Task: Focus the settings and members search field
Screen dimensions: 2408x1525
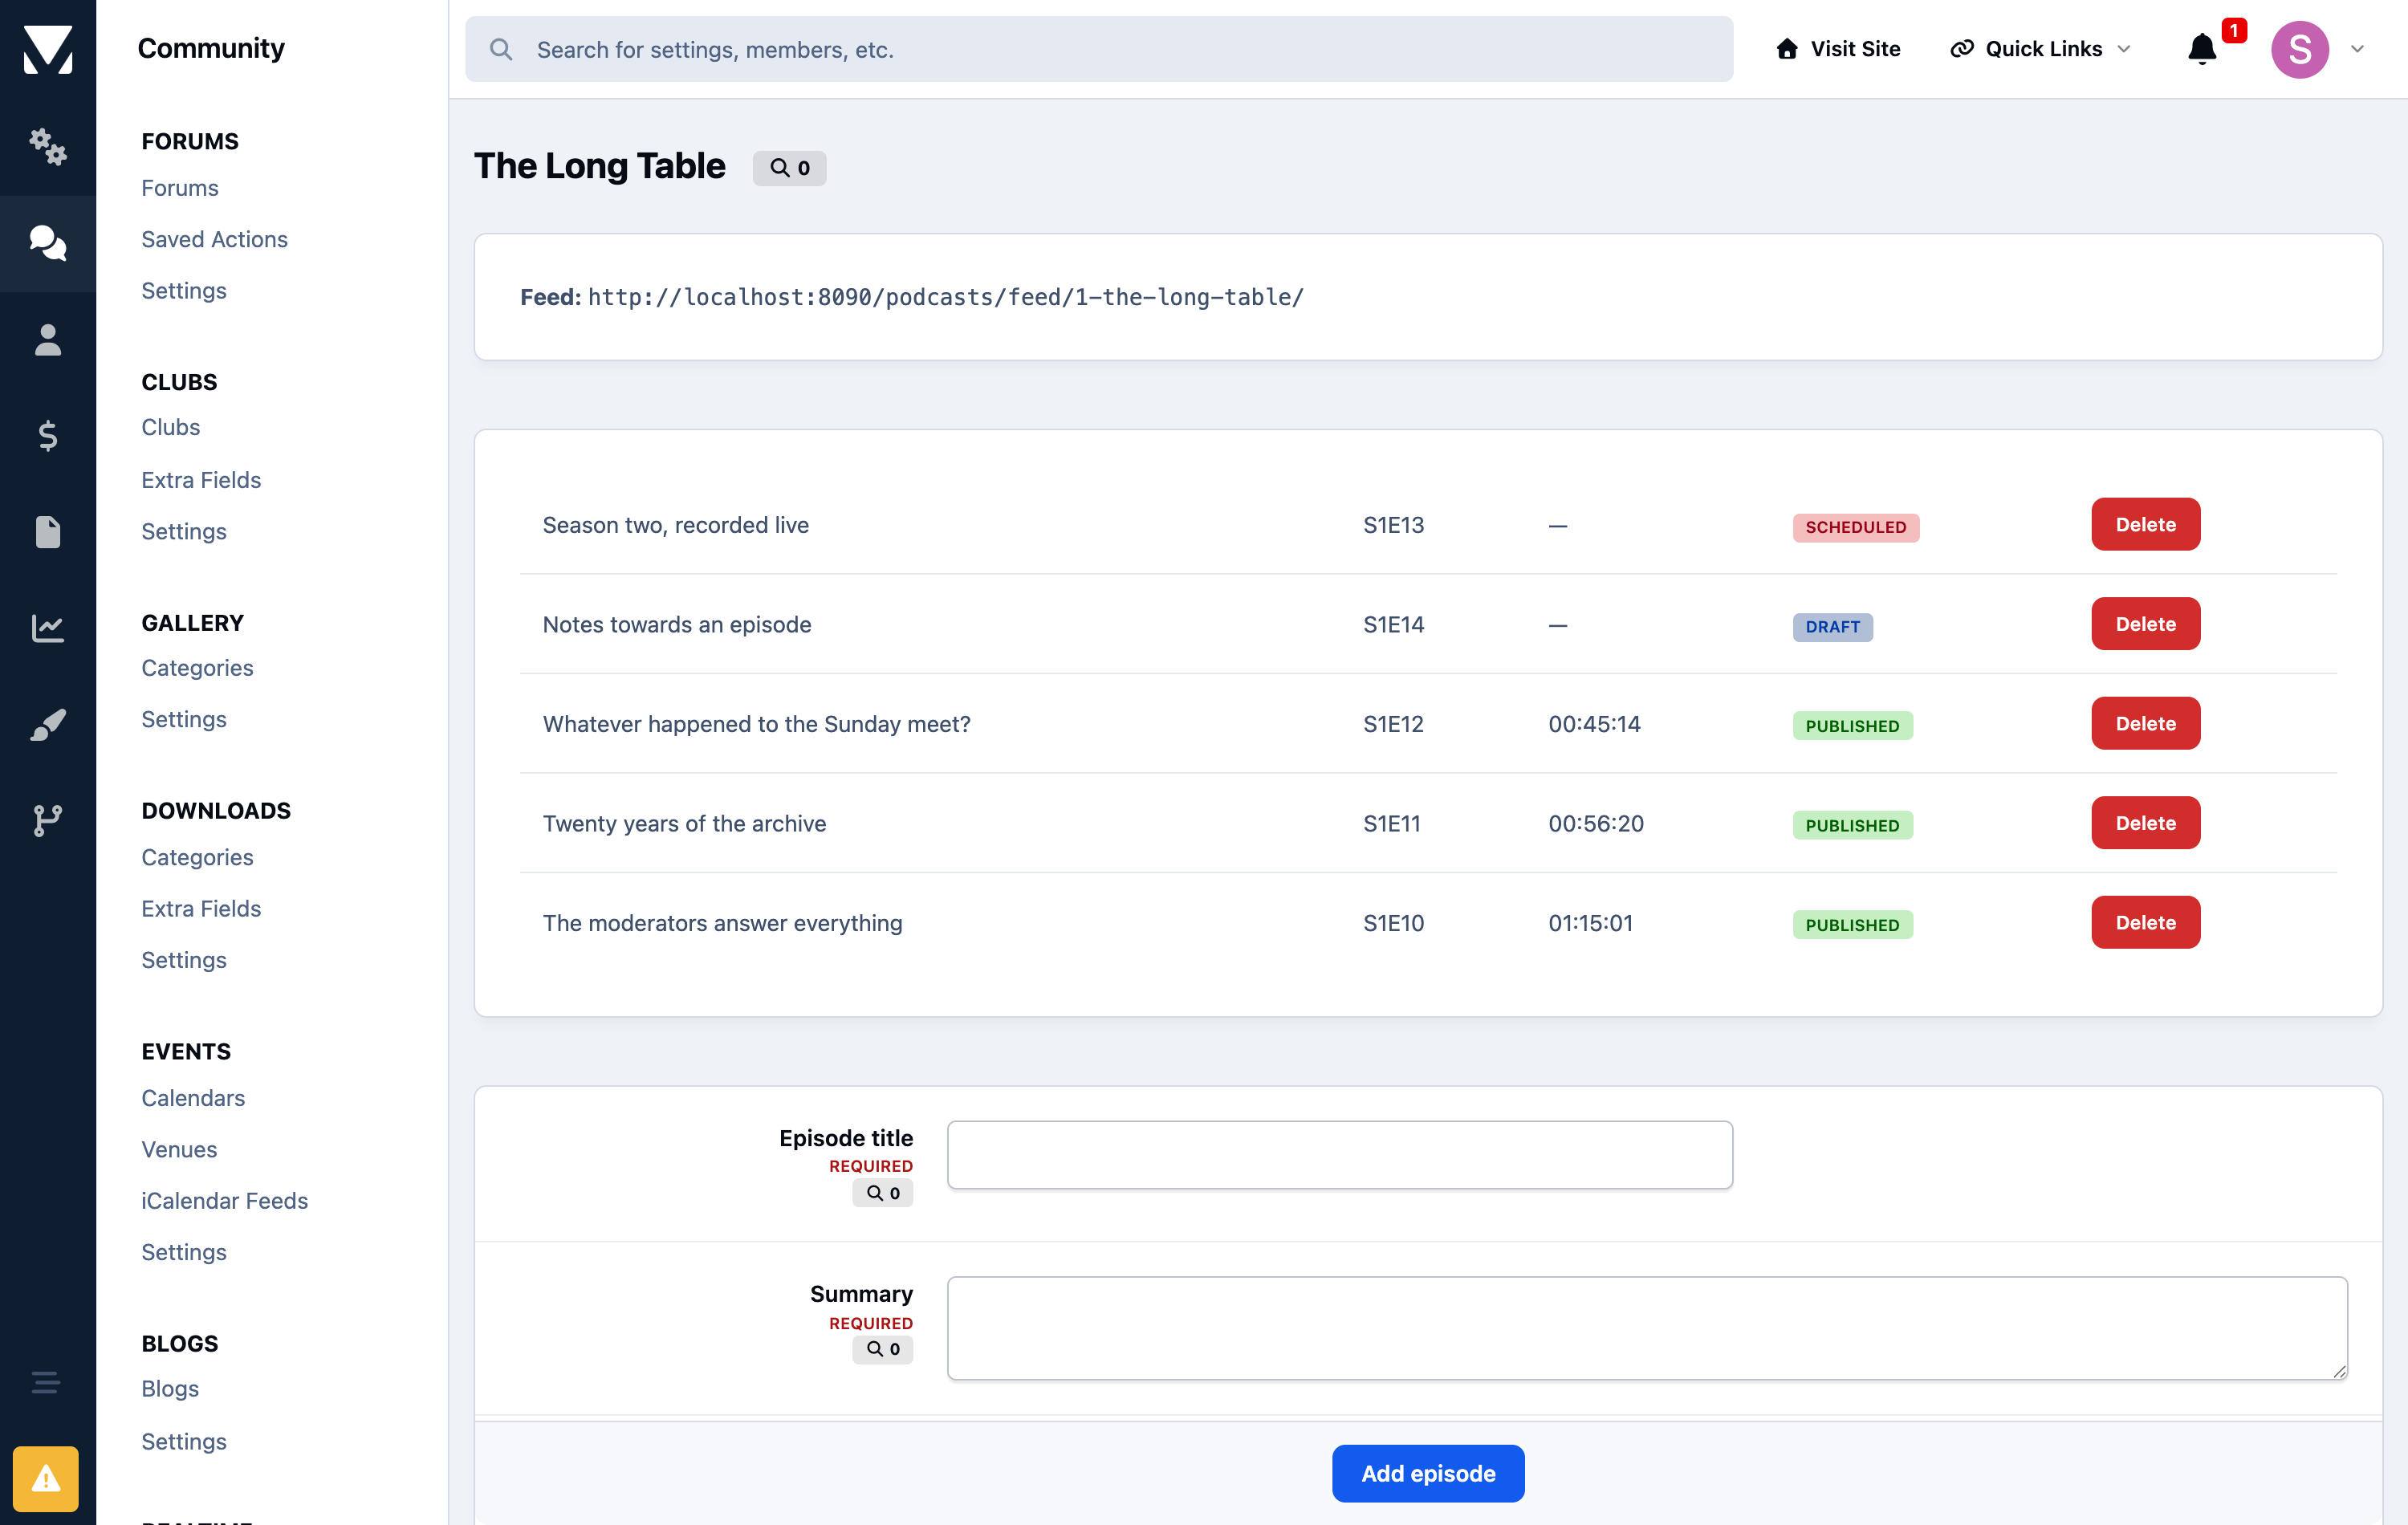Action: click(1099, 49)
